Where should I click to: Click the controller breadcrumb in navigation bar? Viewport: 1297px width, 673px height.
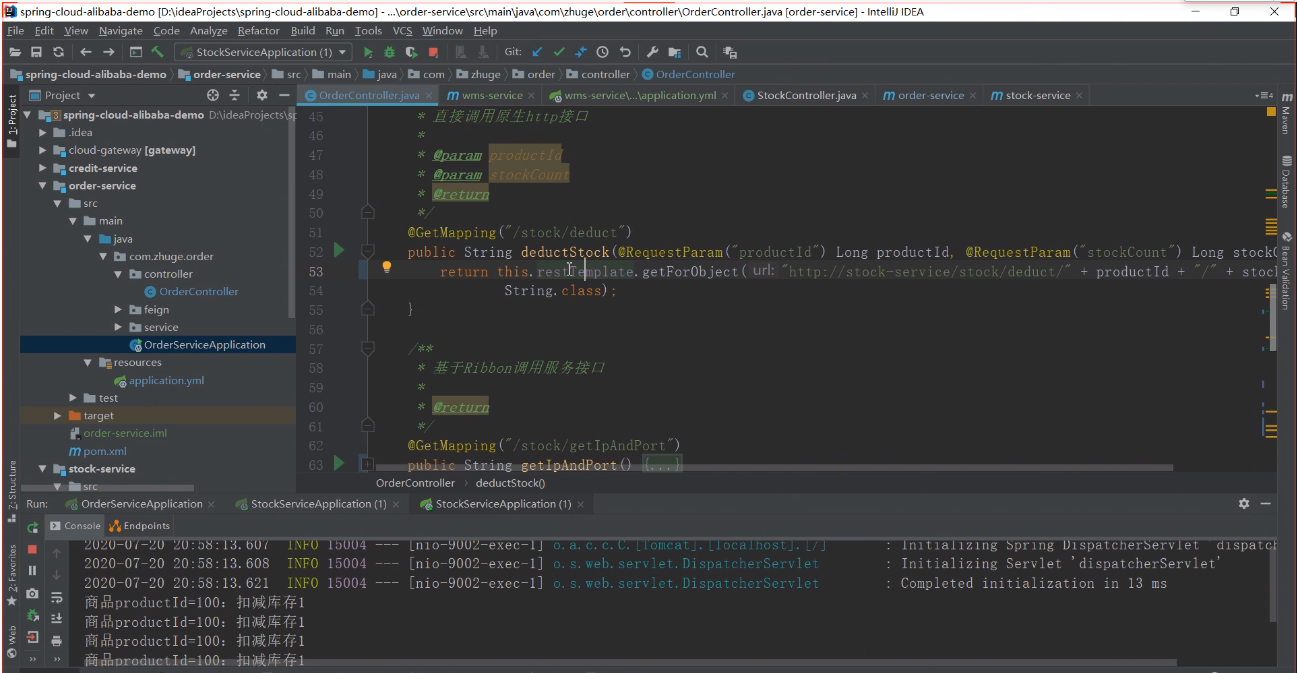598,74
